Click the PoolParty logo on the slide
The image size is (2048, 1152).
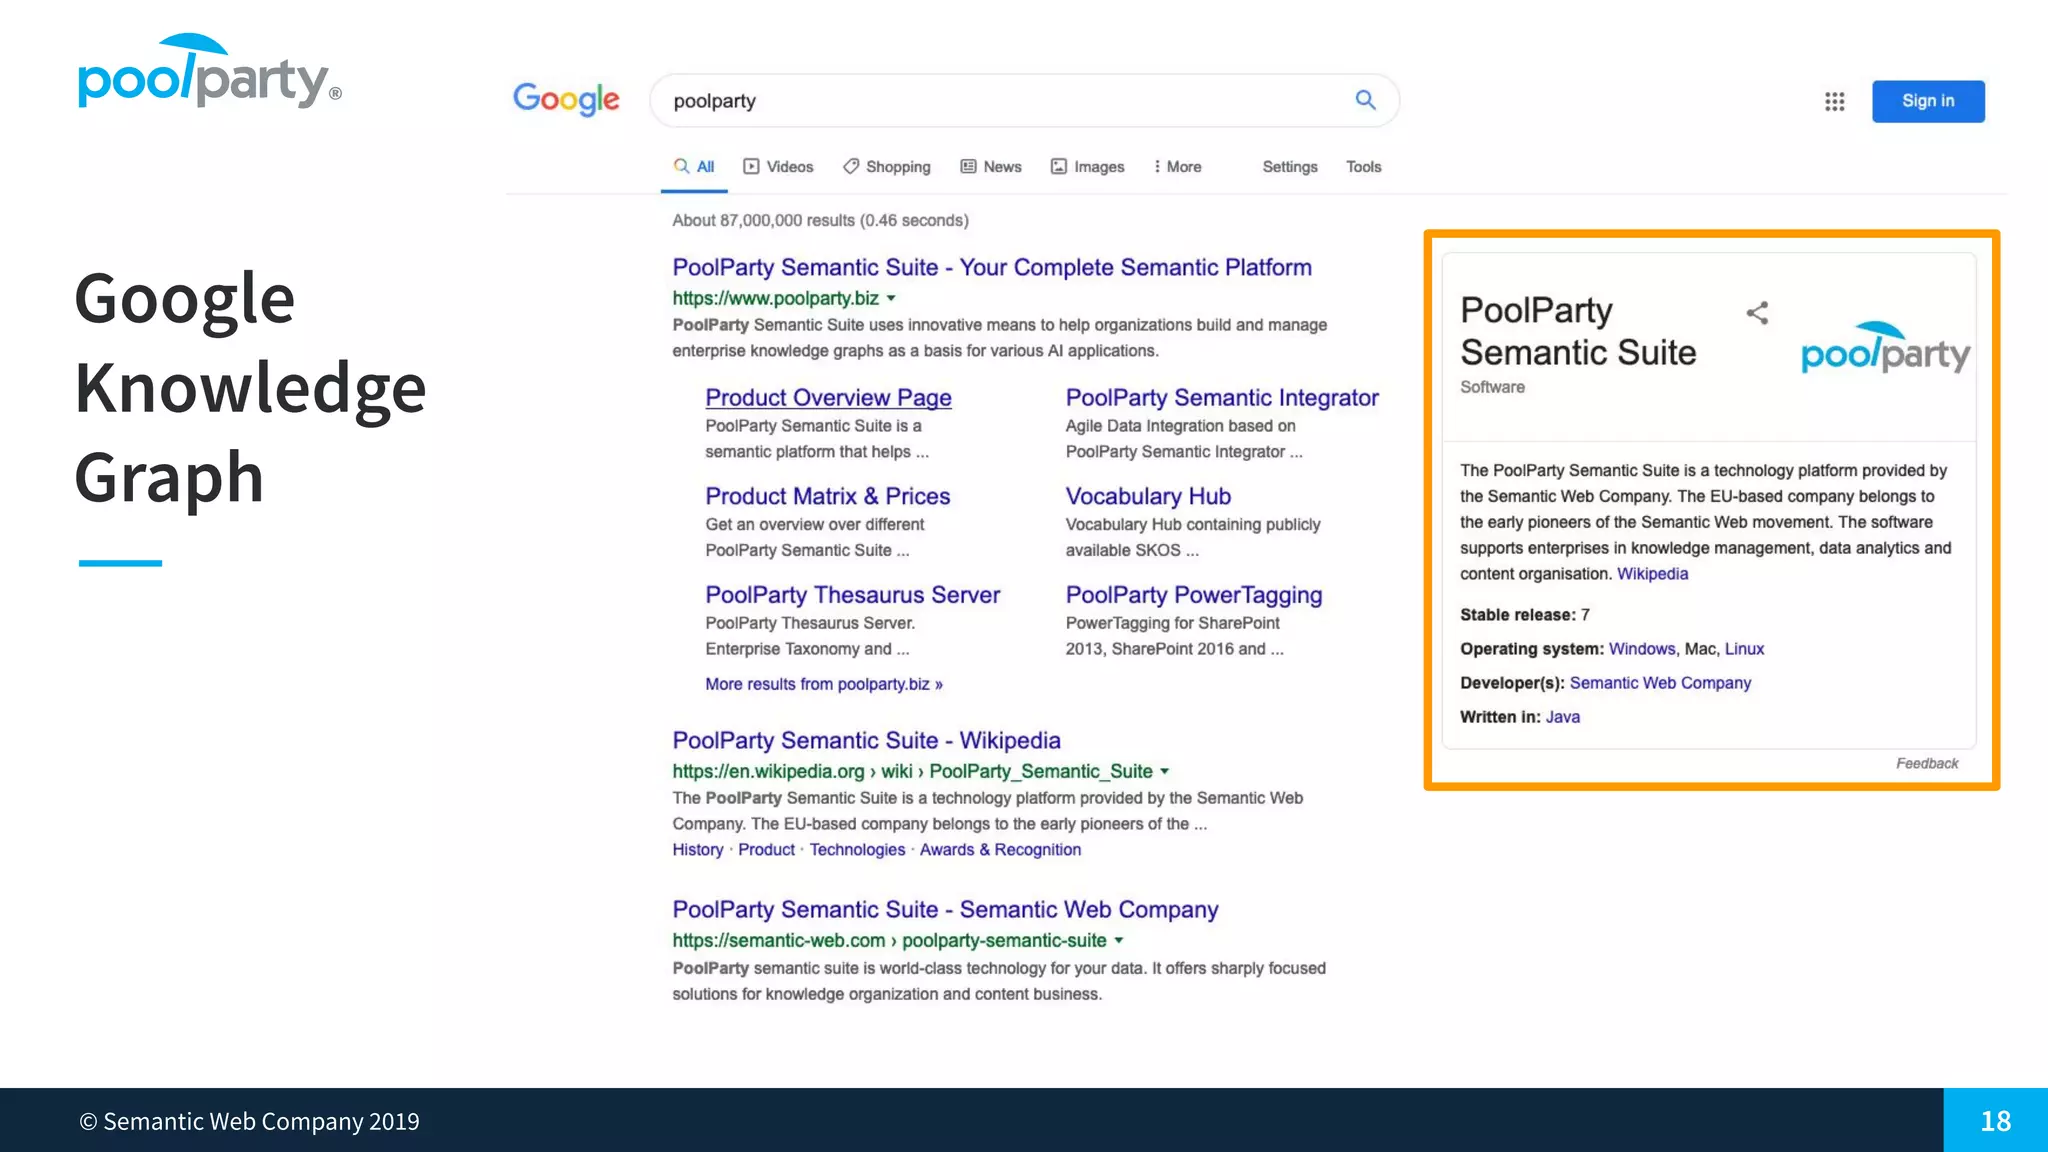tap(210, 71)
